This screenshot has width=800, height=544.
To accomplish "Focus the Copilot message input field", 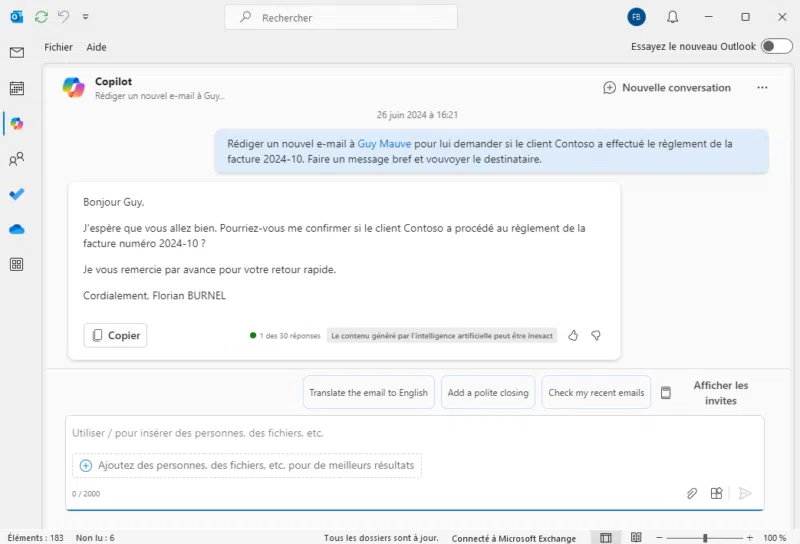I will click(414, 433).
